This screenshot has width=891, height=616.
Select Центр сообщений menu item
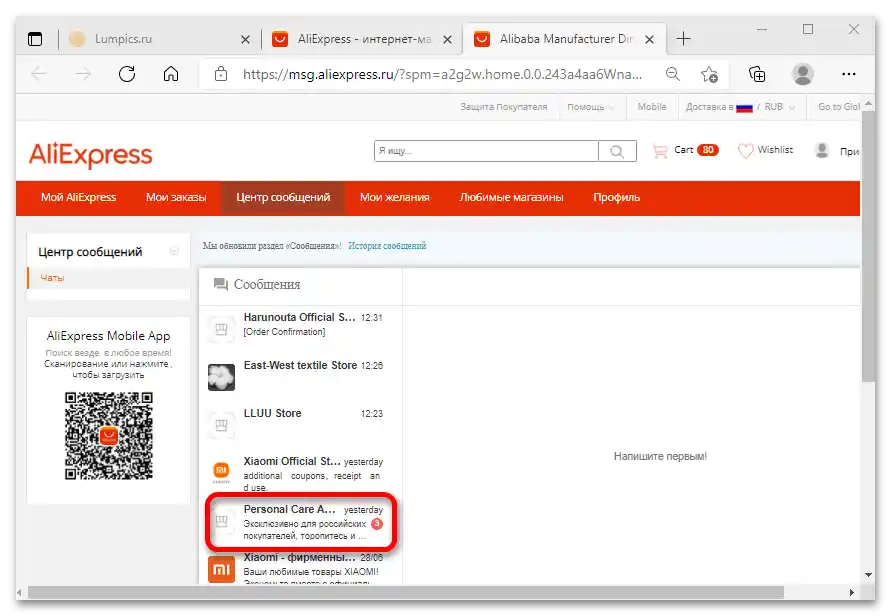(x=283, y=198)
